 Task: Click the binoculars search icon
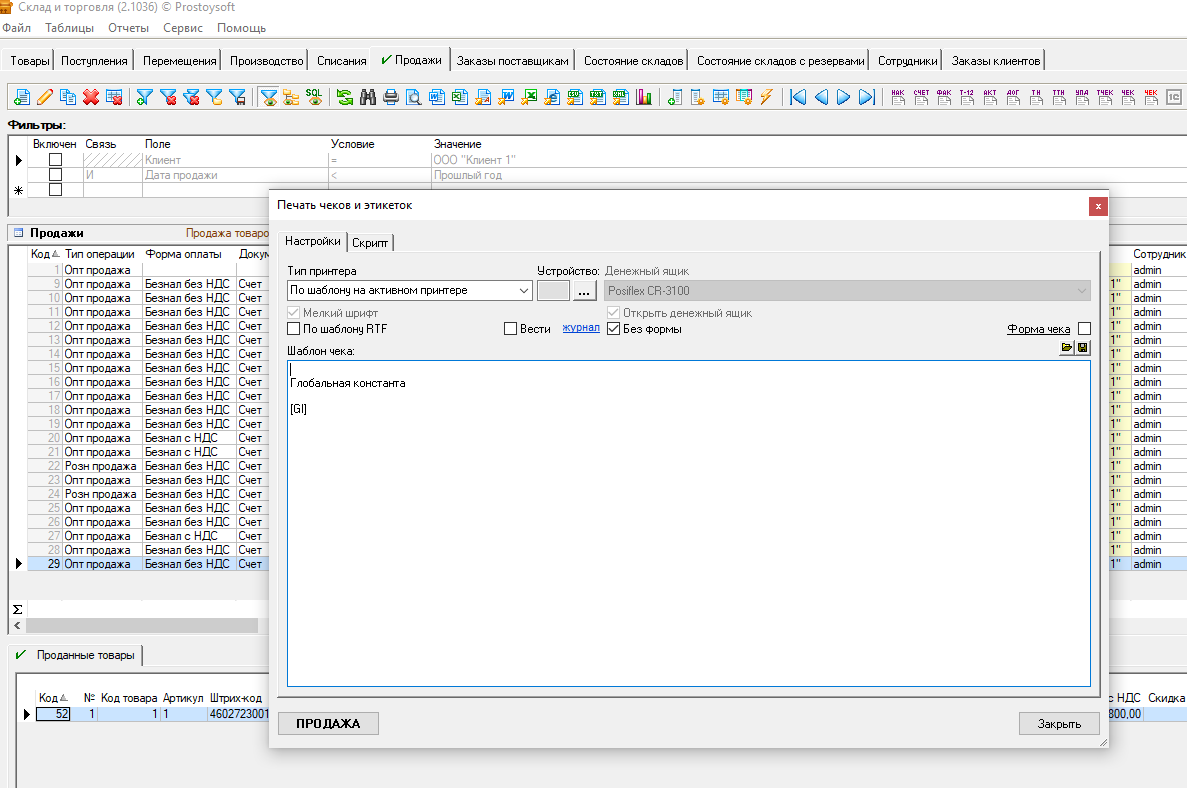tap(367, 97)
